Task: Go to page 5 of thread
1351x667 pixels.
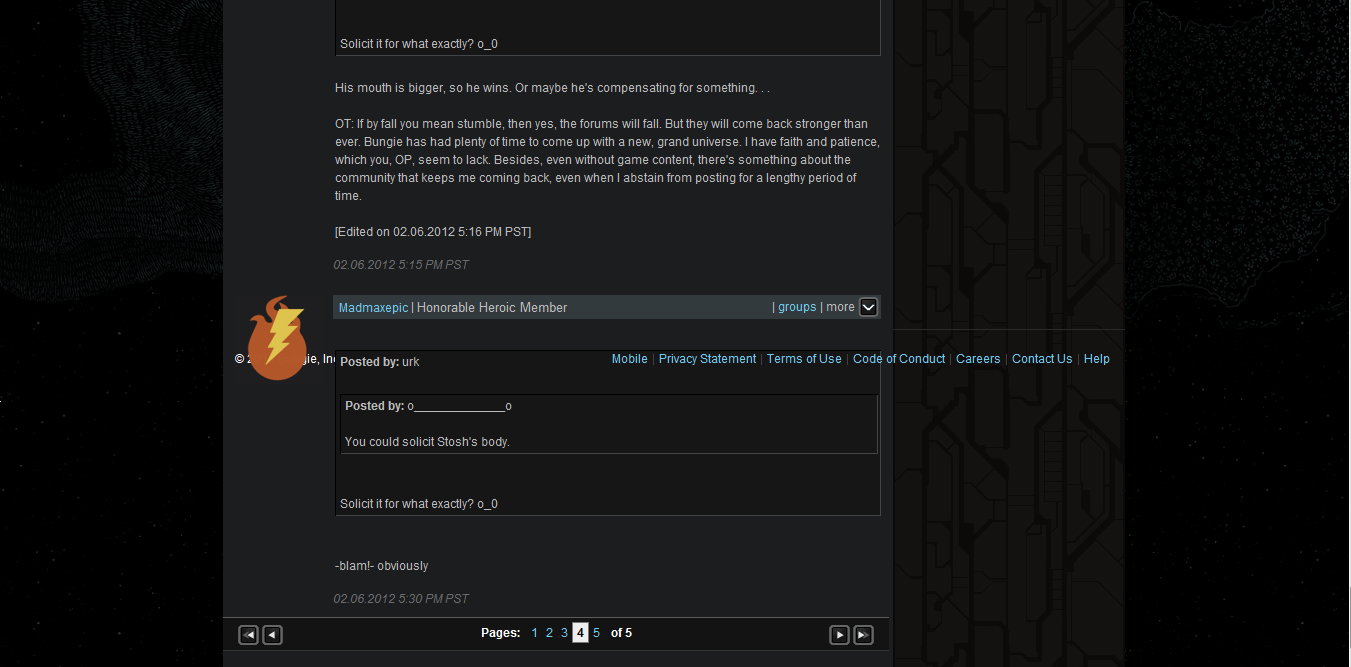Action: tap(596, 633)
